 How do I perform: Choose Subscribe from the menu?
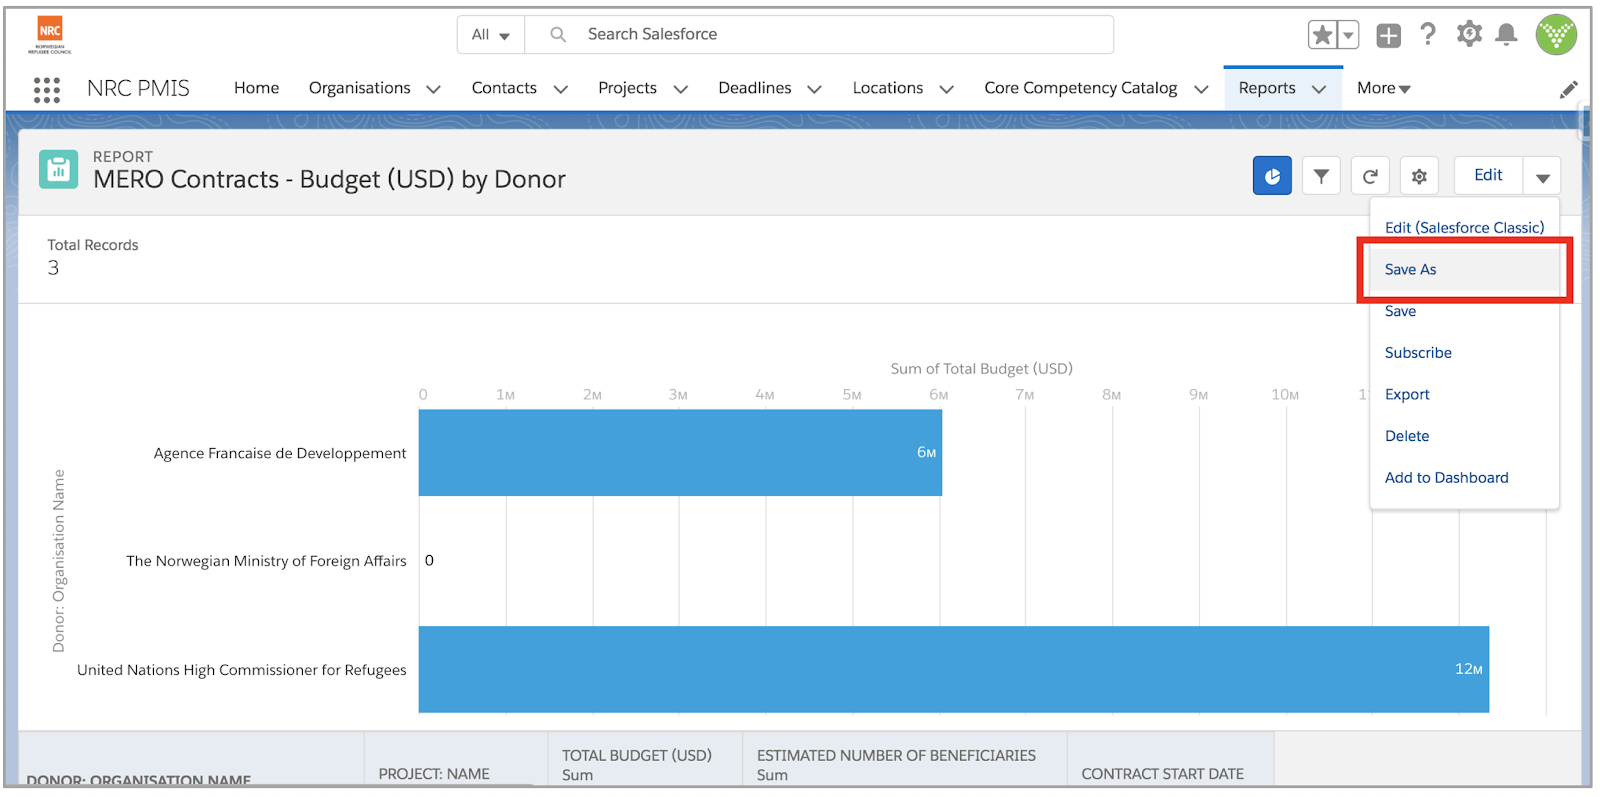(x=1464, y=352)
